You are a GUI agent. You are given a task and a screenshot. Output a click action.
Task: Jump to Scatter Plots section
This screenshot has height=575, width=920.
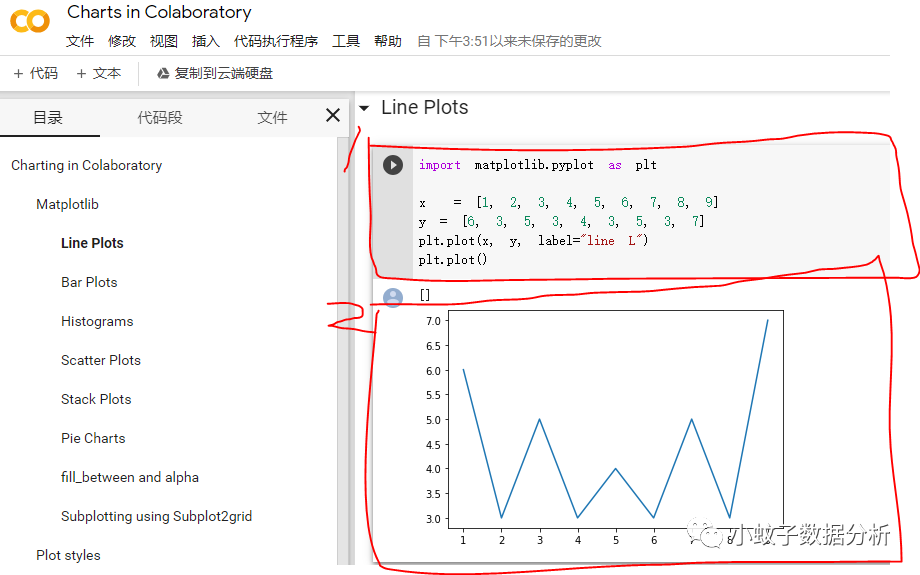click(101, 360)
